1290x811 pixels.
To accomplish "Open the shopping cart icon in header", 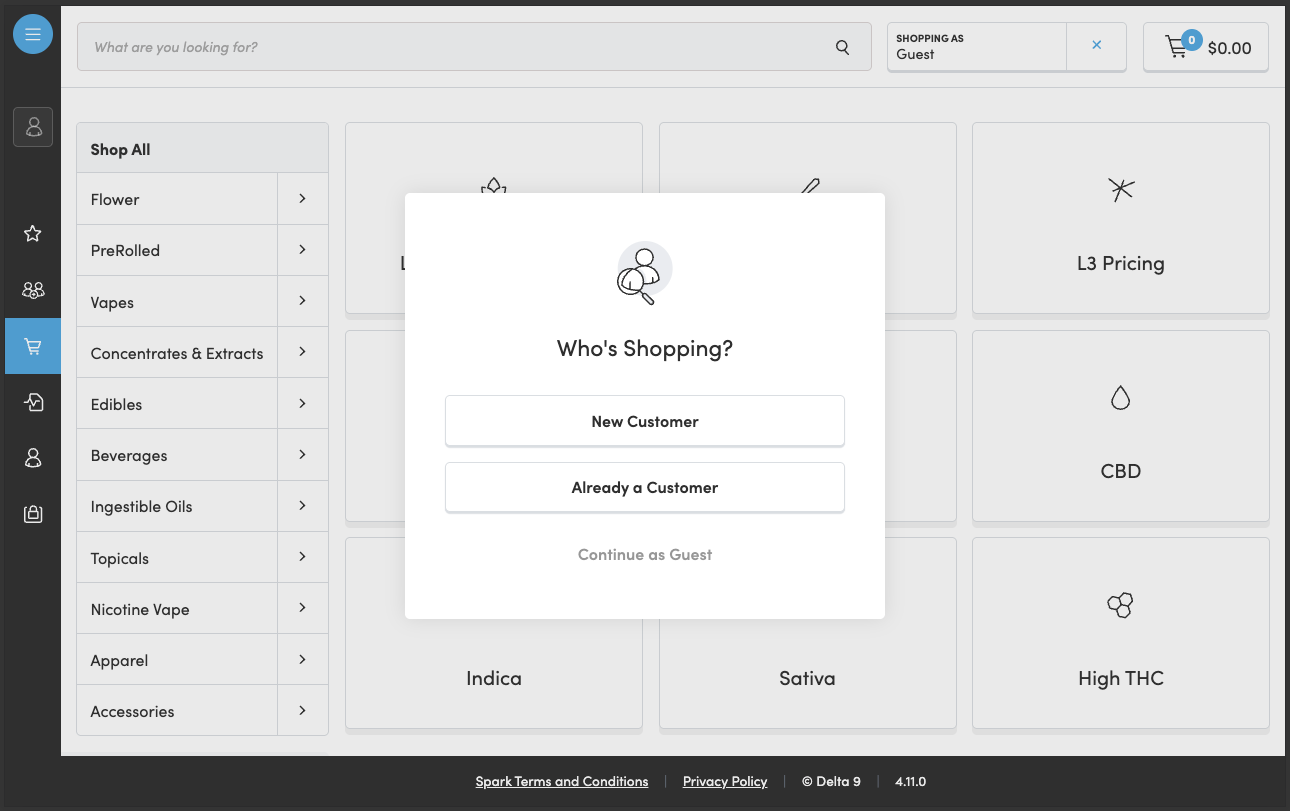I will coord(1177,47).
